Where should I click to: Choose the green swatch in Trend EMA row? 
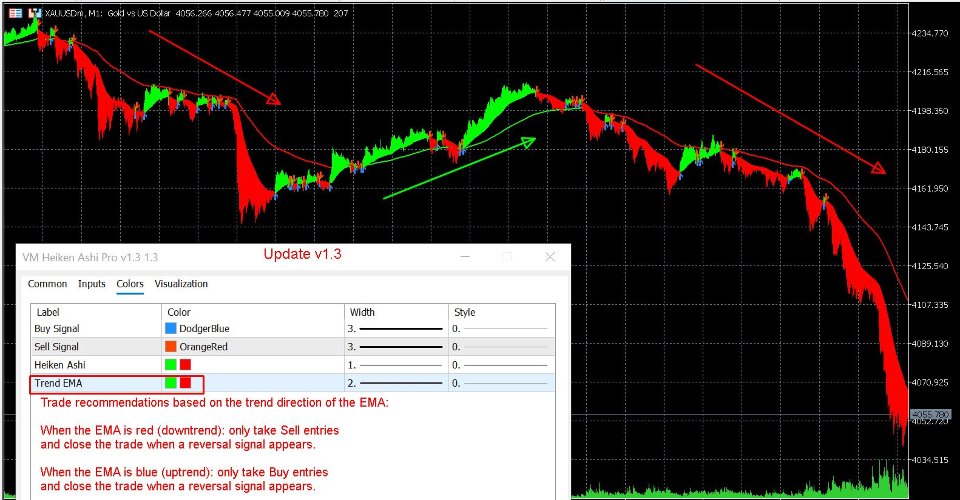[171, 383]
